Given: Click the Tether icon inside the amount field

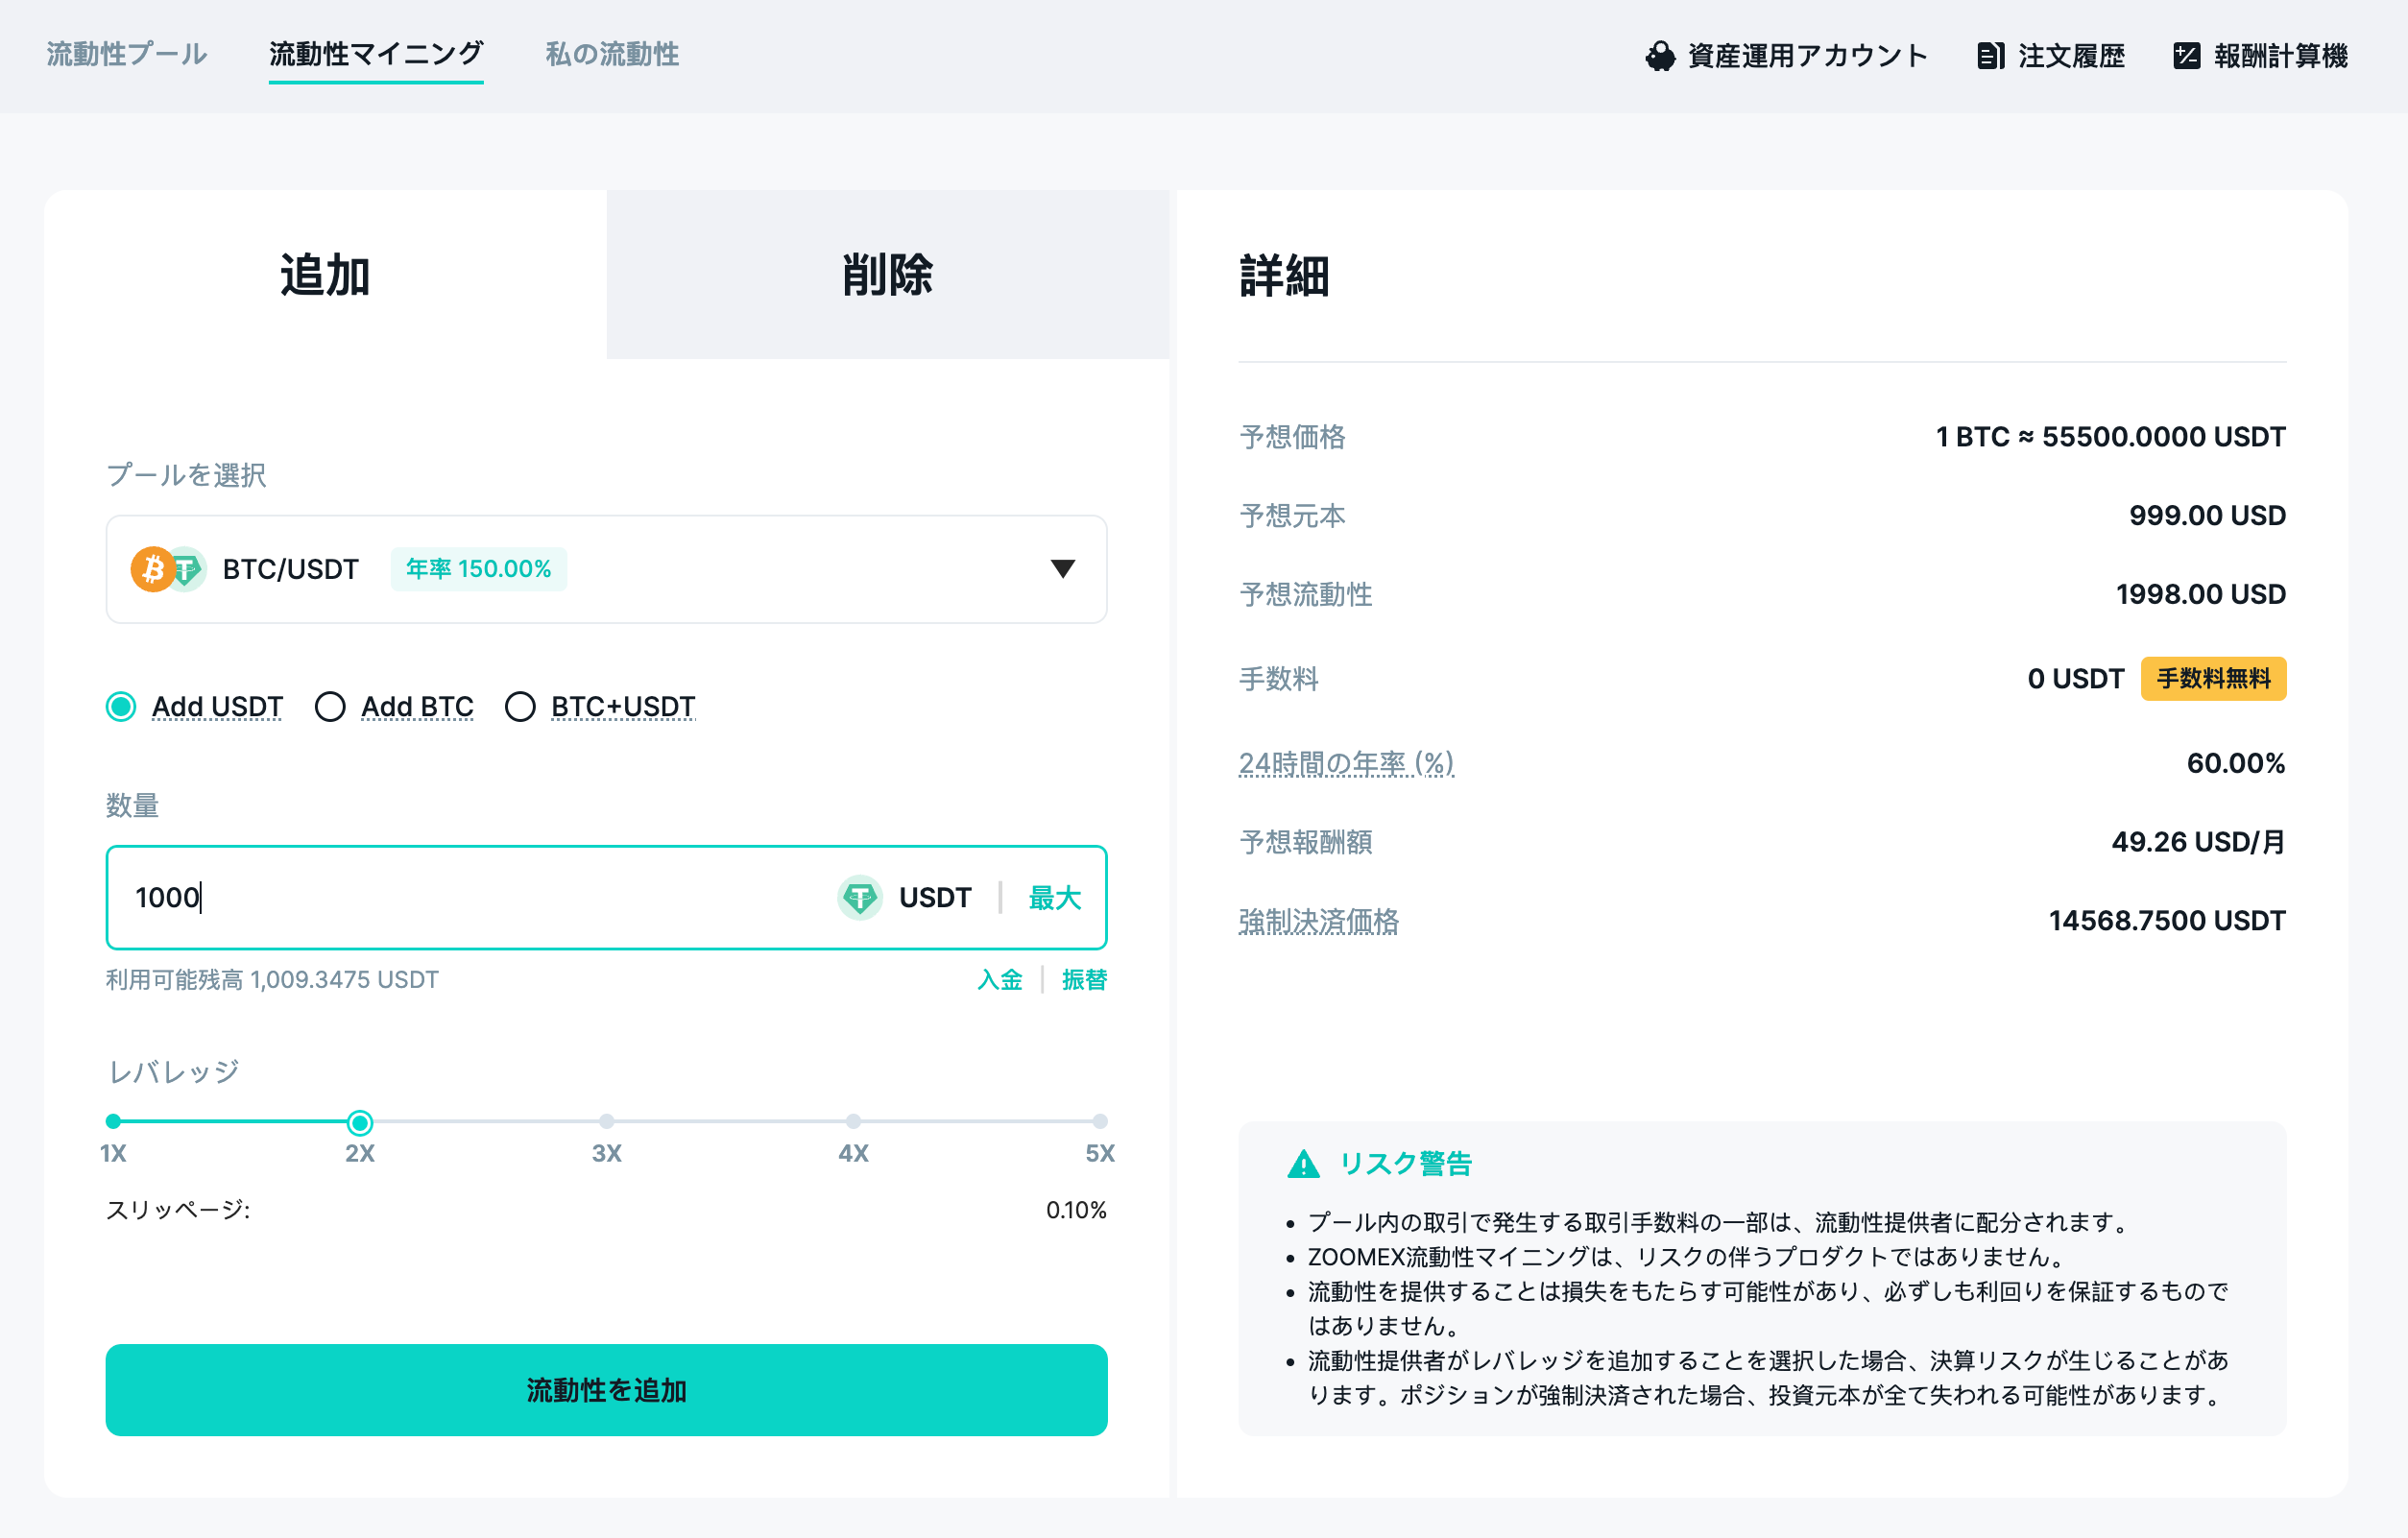Looking at the screenshot, I should [x=860, y=898].
